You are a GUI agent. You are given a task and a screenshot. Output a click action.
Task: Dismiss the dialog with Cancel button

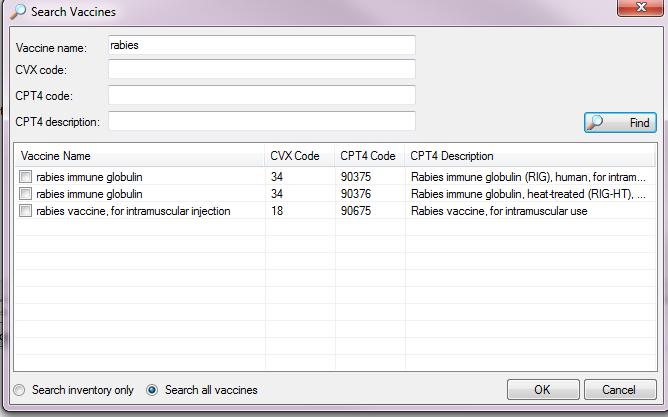pos(620,389)
